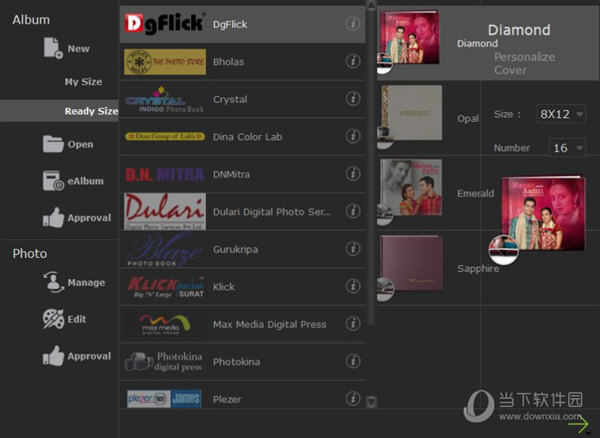The width and height of the screenshot is (600, 438).
Task: Click the Opal album cover thumbnail
Action: (x=412, y=112)
